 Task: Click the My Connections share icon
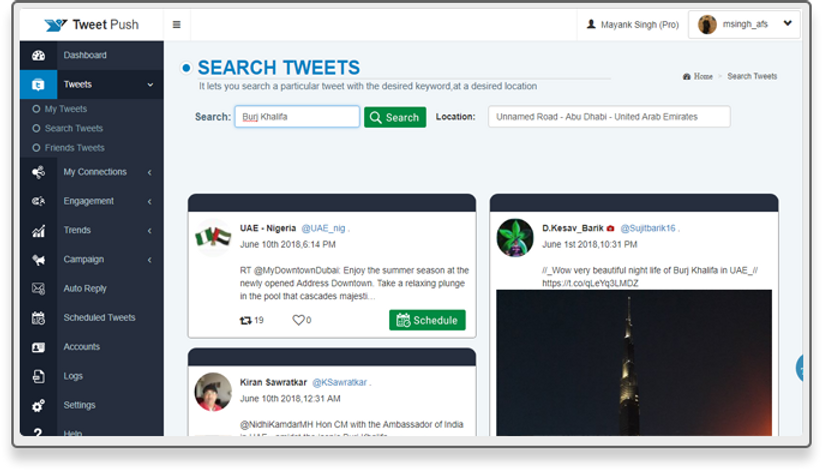pos(38,172)
